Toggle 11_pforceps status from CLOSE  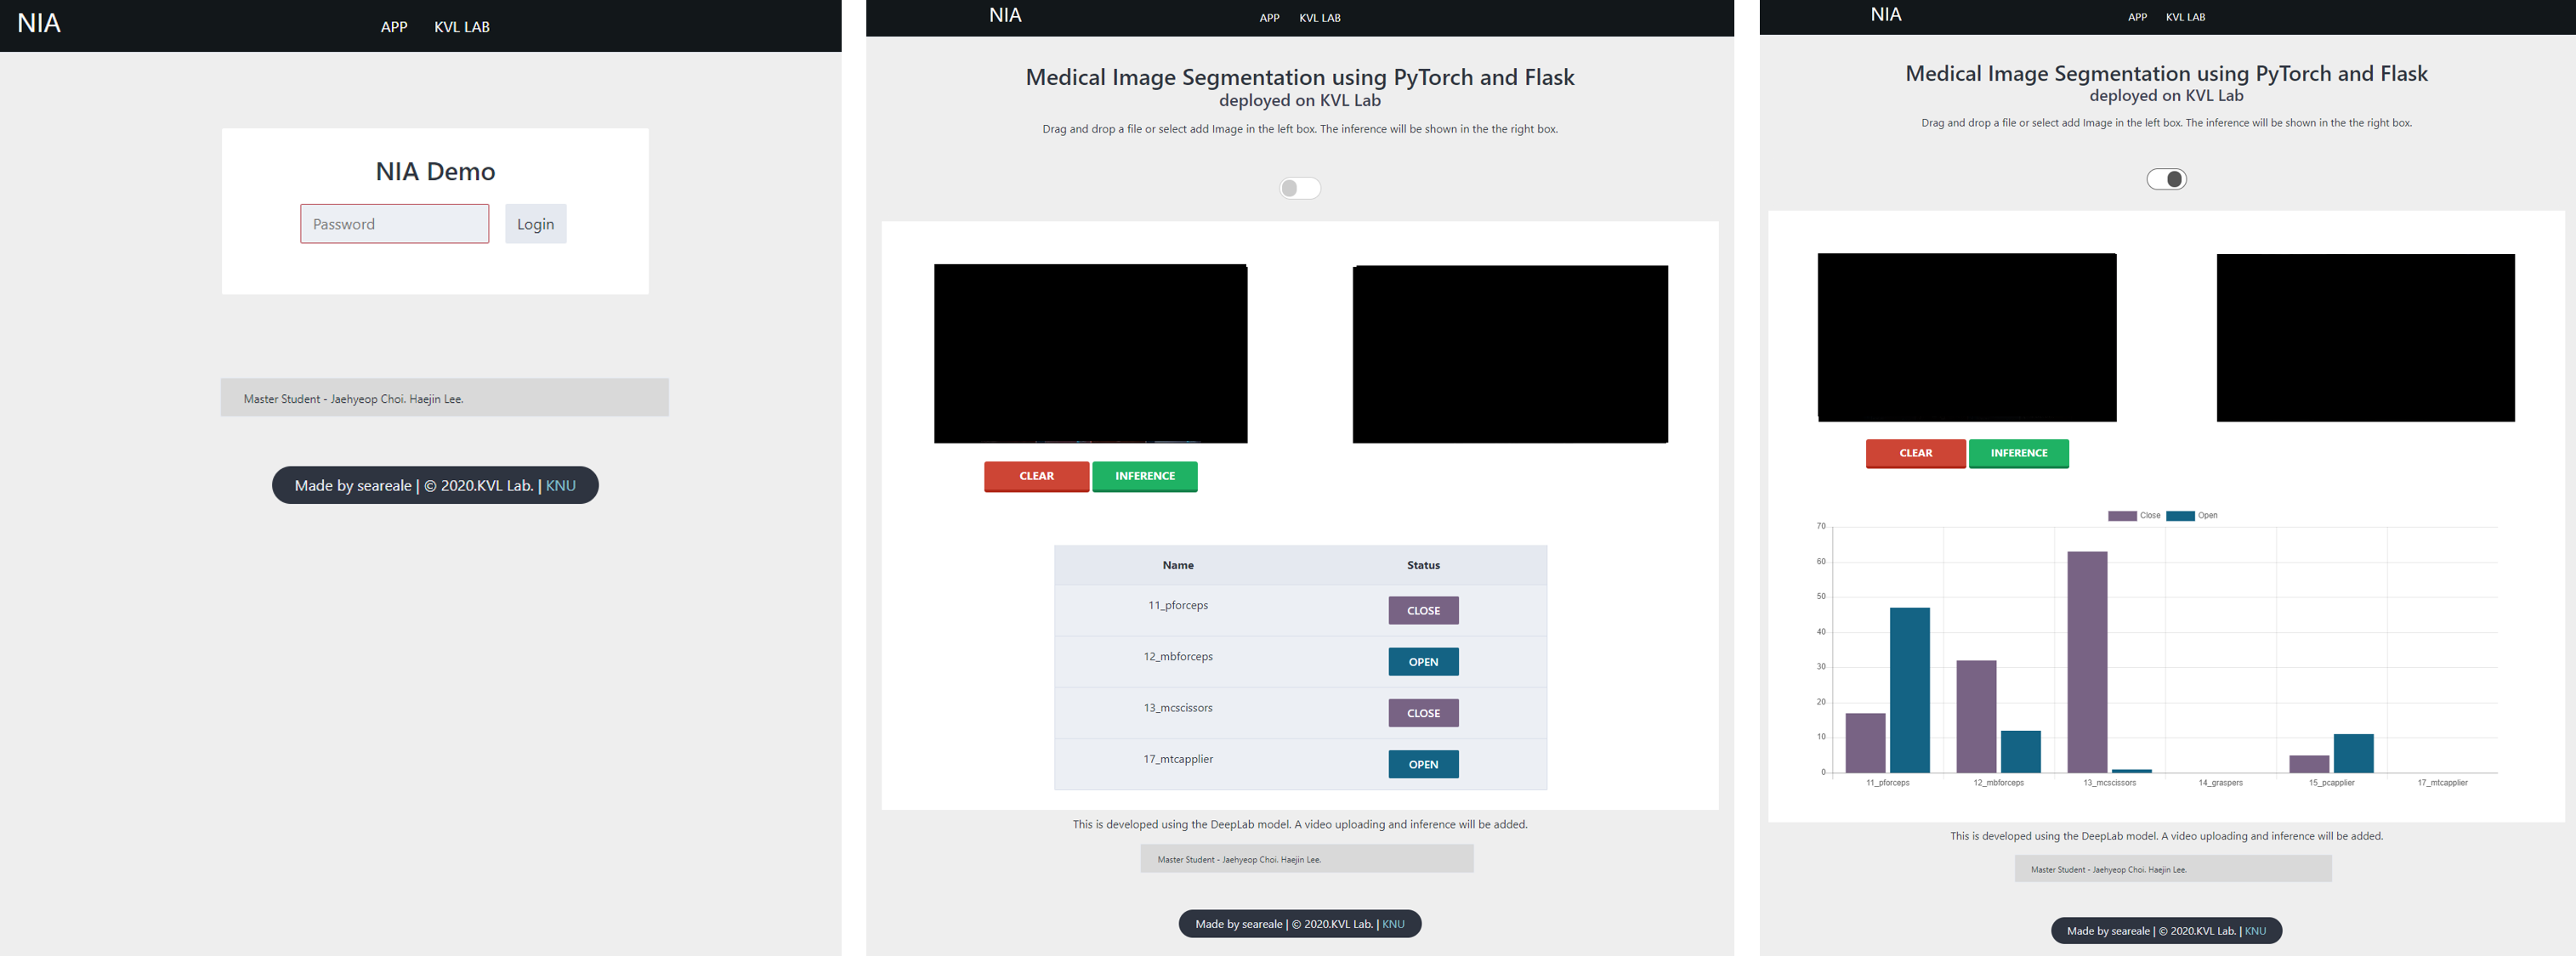tap(1423, 610)
